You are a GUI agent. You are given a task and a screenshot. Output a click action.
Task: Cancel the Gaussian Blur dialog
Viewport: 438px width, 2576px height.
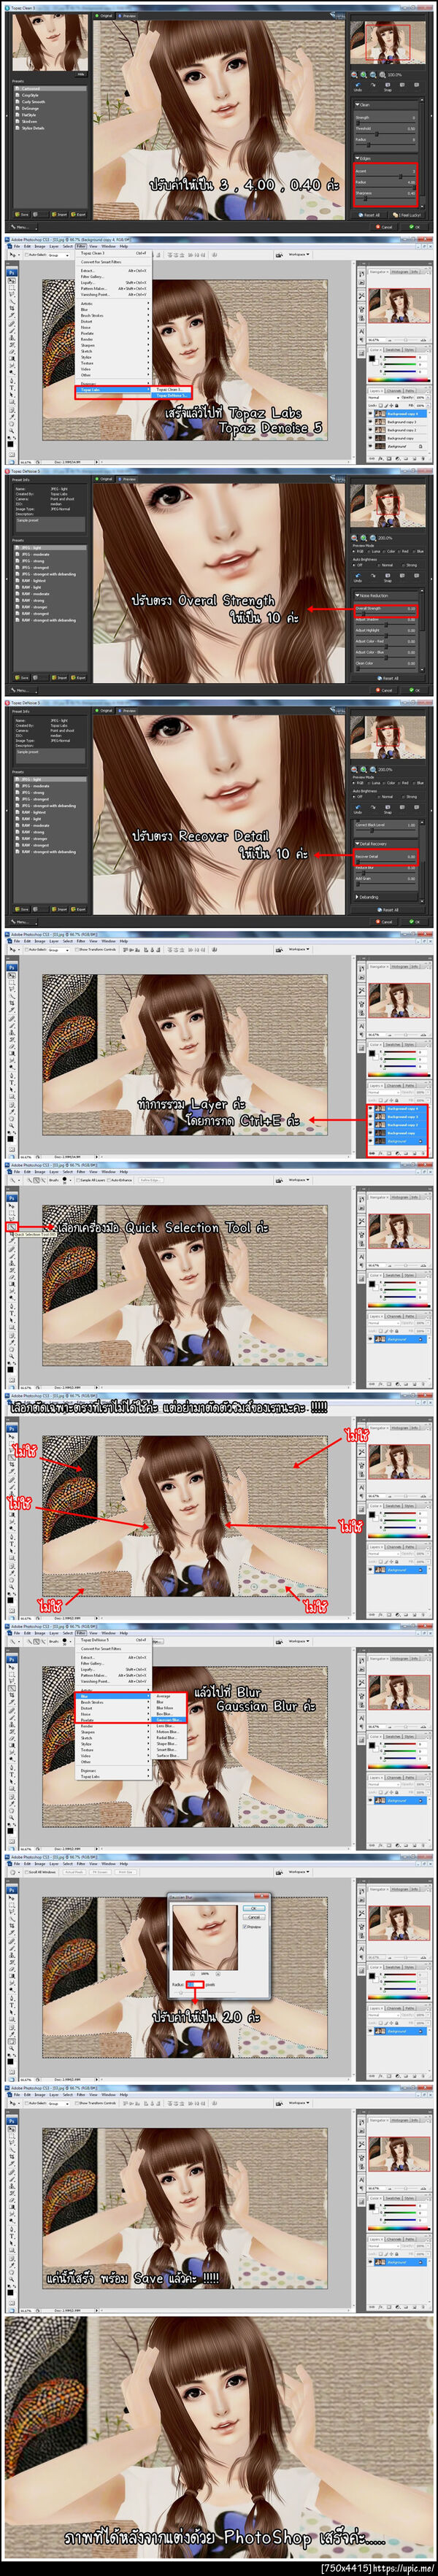click(254, 1917)
